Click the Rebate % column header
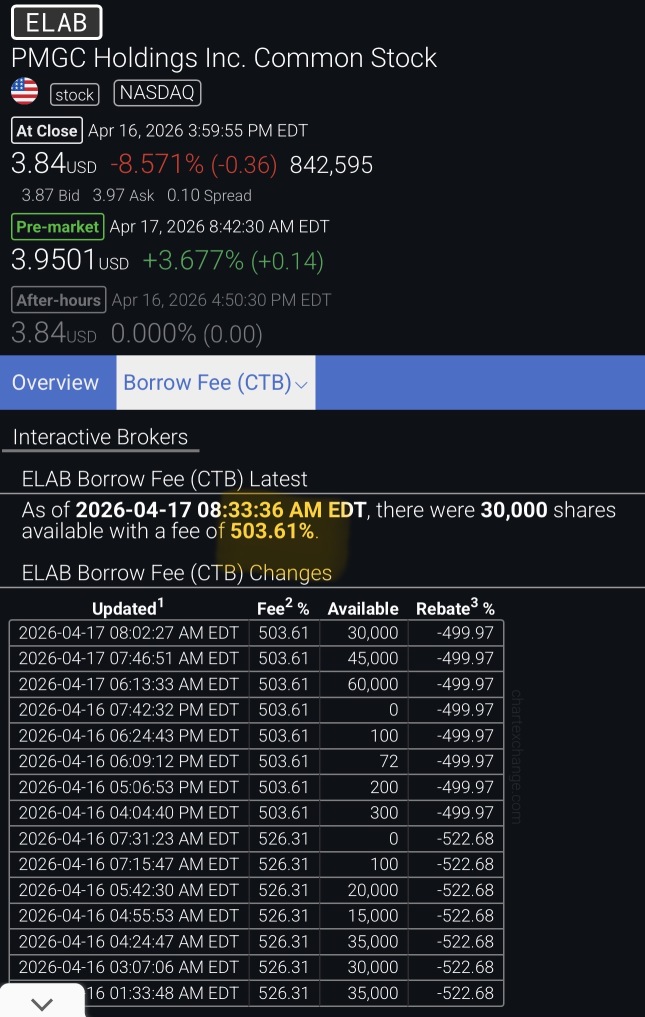The image size is (645, 1017). coord(456,608)
